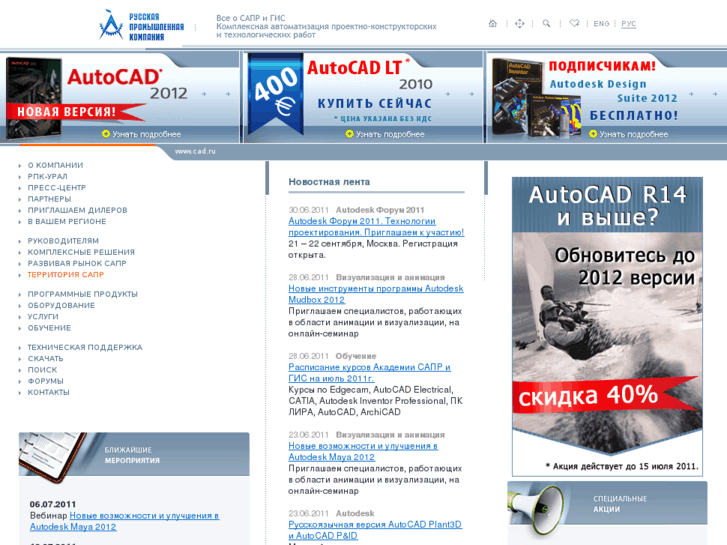Click Узнать подробнее under AutoCAD 2012
727x545 pixels.
pyautogui.click(x=147, y=134)
